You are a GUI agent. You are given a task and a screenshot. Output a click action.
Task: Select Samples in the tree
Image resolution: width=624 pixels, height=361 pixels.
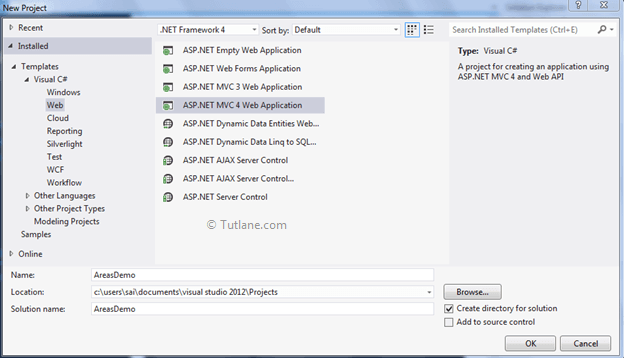(x=36, y=234)
